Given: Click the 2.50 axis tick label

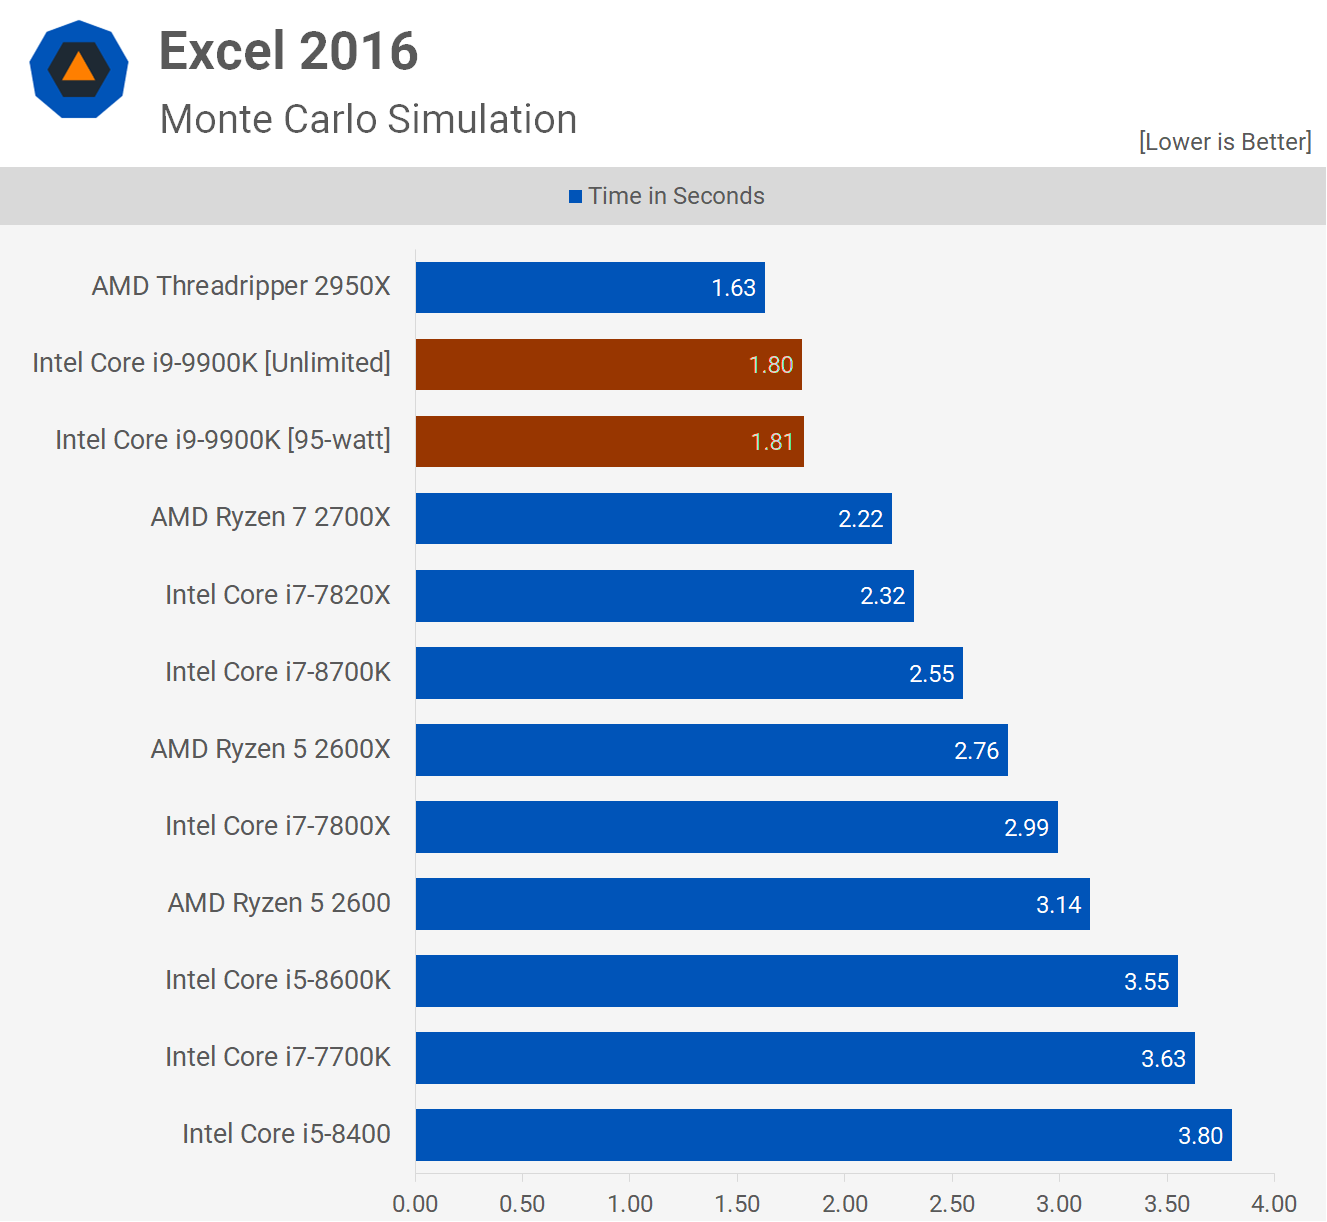Looking at the screenshot, I should (x=952, y=1204).
